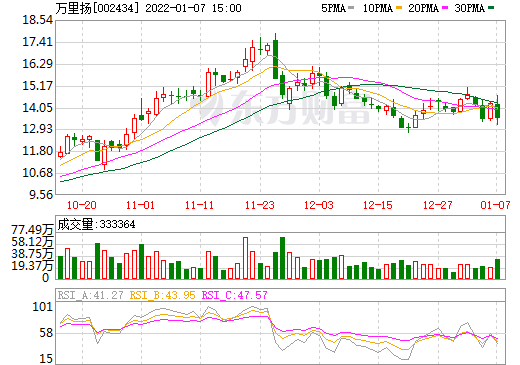Select the 01-07 date axis label
The height and width of the screenshot is (365, 520).
click(x=495, y=205)
